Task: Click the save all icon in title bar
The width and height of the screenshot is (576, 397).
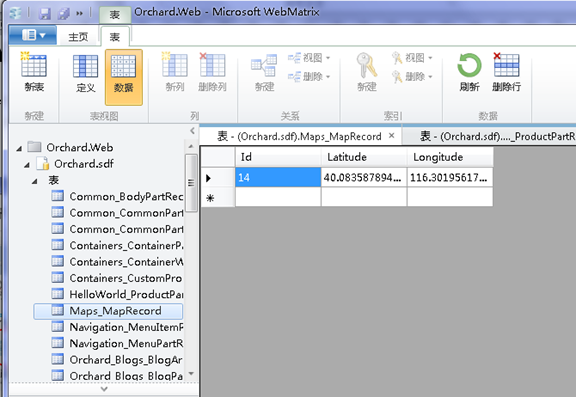Action: [x=63, y=14]
